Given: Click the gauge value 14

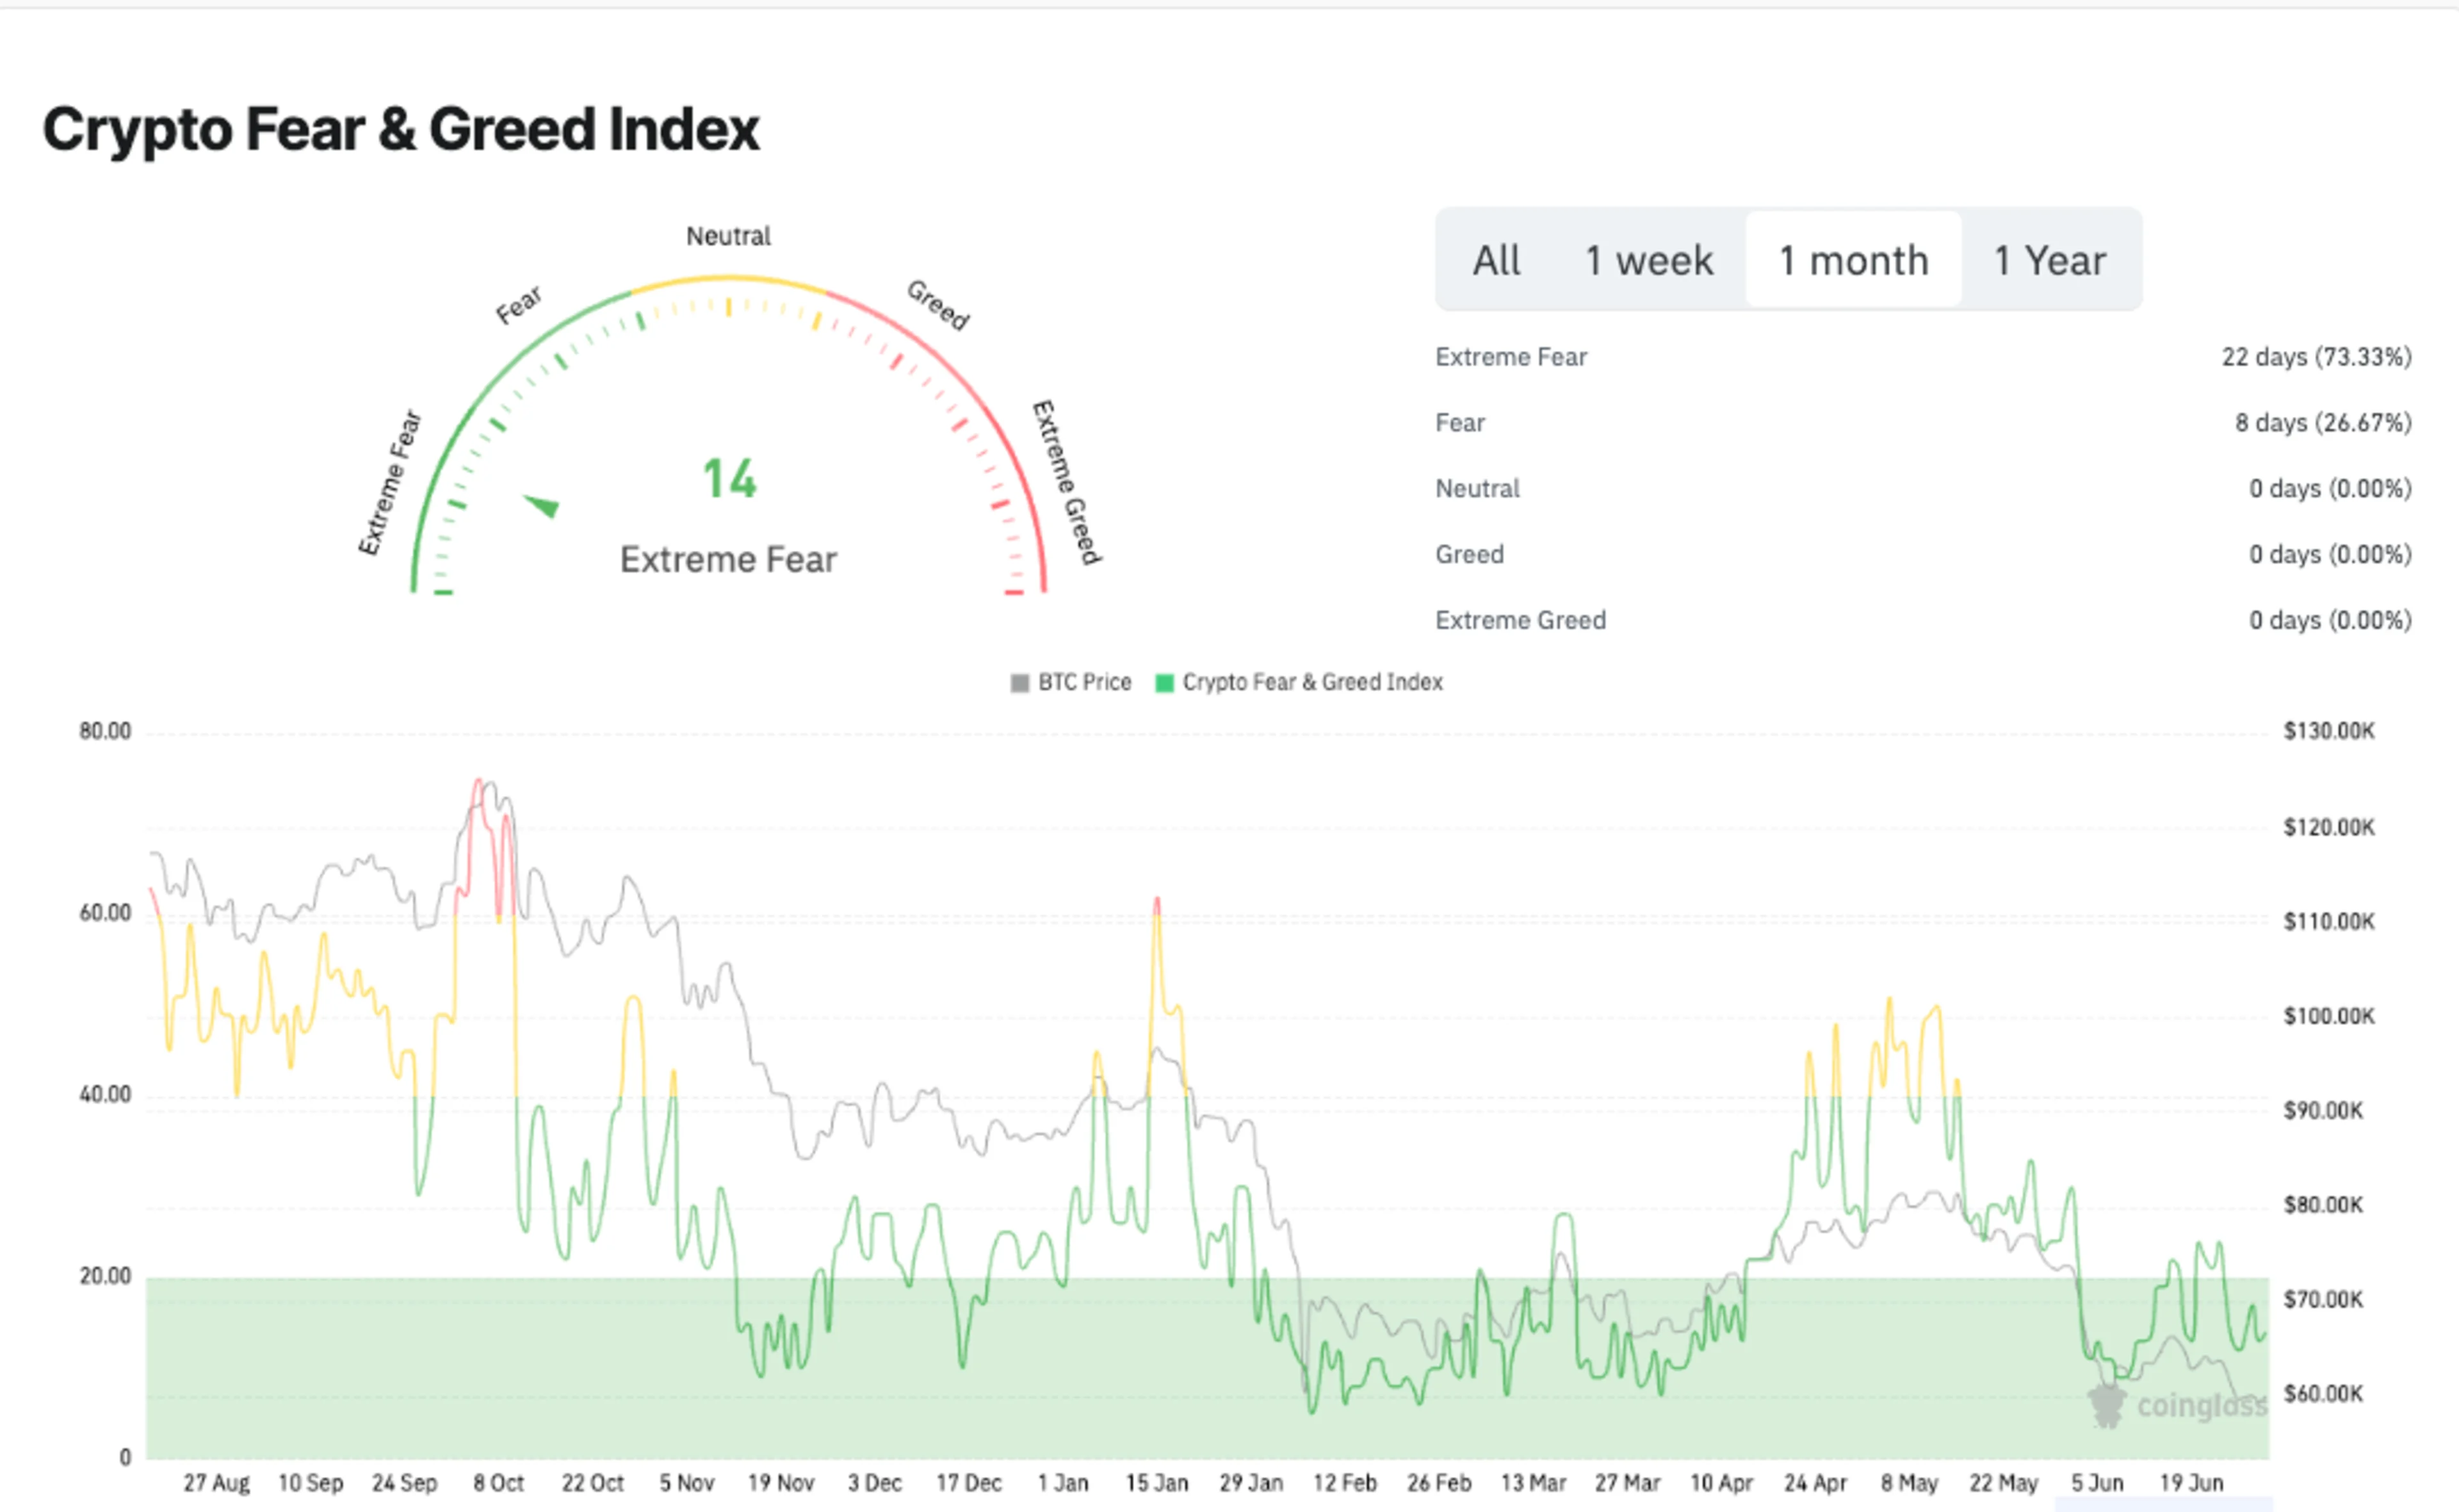Looking at the screenshot, I should 729,478.
